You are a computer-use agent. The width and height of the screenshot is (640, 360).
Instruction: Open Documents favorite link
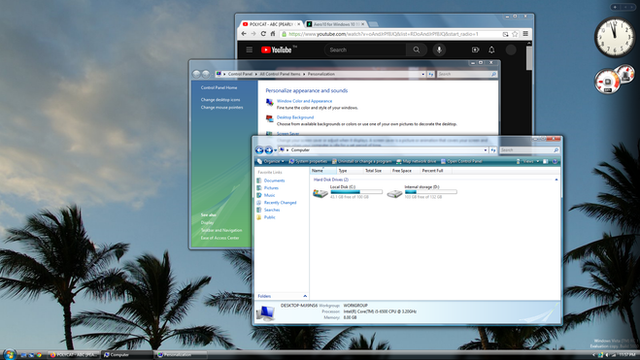274,180
